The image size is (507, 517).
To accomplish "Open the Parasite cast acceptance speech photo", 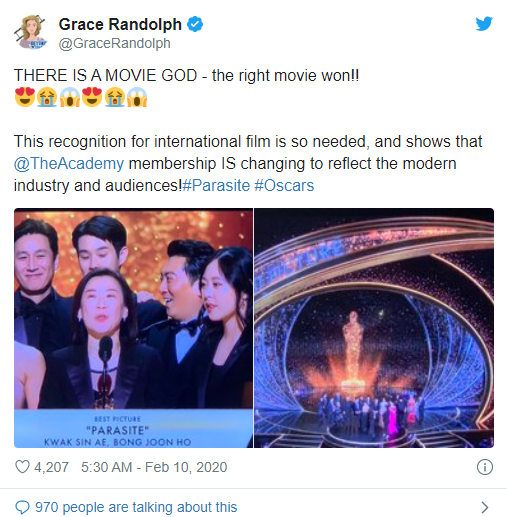I will pos(133,328).
